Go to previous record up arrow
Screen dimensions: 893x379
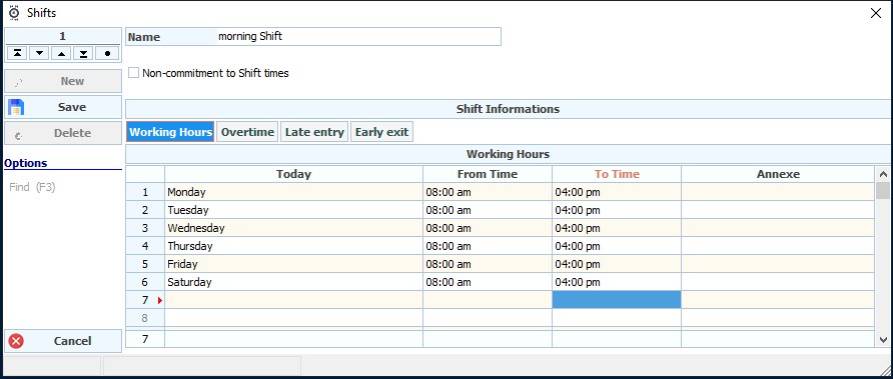pos(62,54)
